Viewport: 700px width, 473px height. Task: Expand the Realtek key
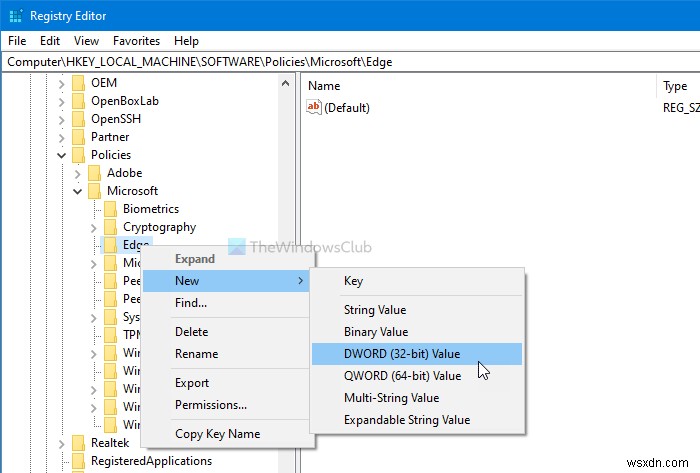(x=62, y=444)
